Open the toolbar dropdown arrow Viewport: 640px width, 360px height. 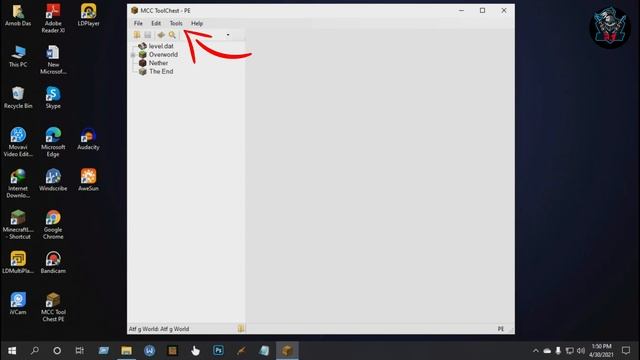click(228, 35)
